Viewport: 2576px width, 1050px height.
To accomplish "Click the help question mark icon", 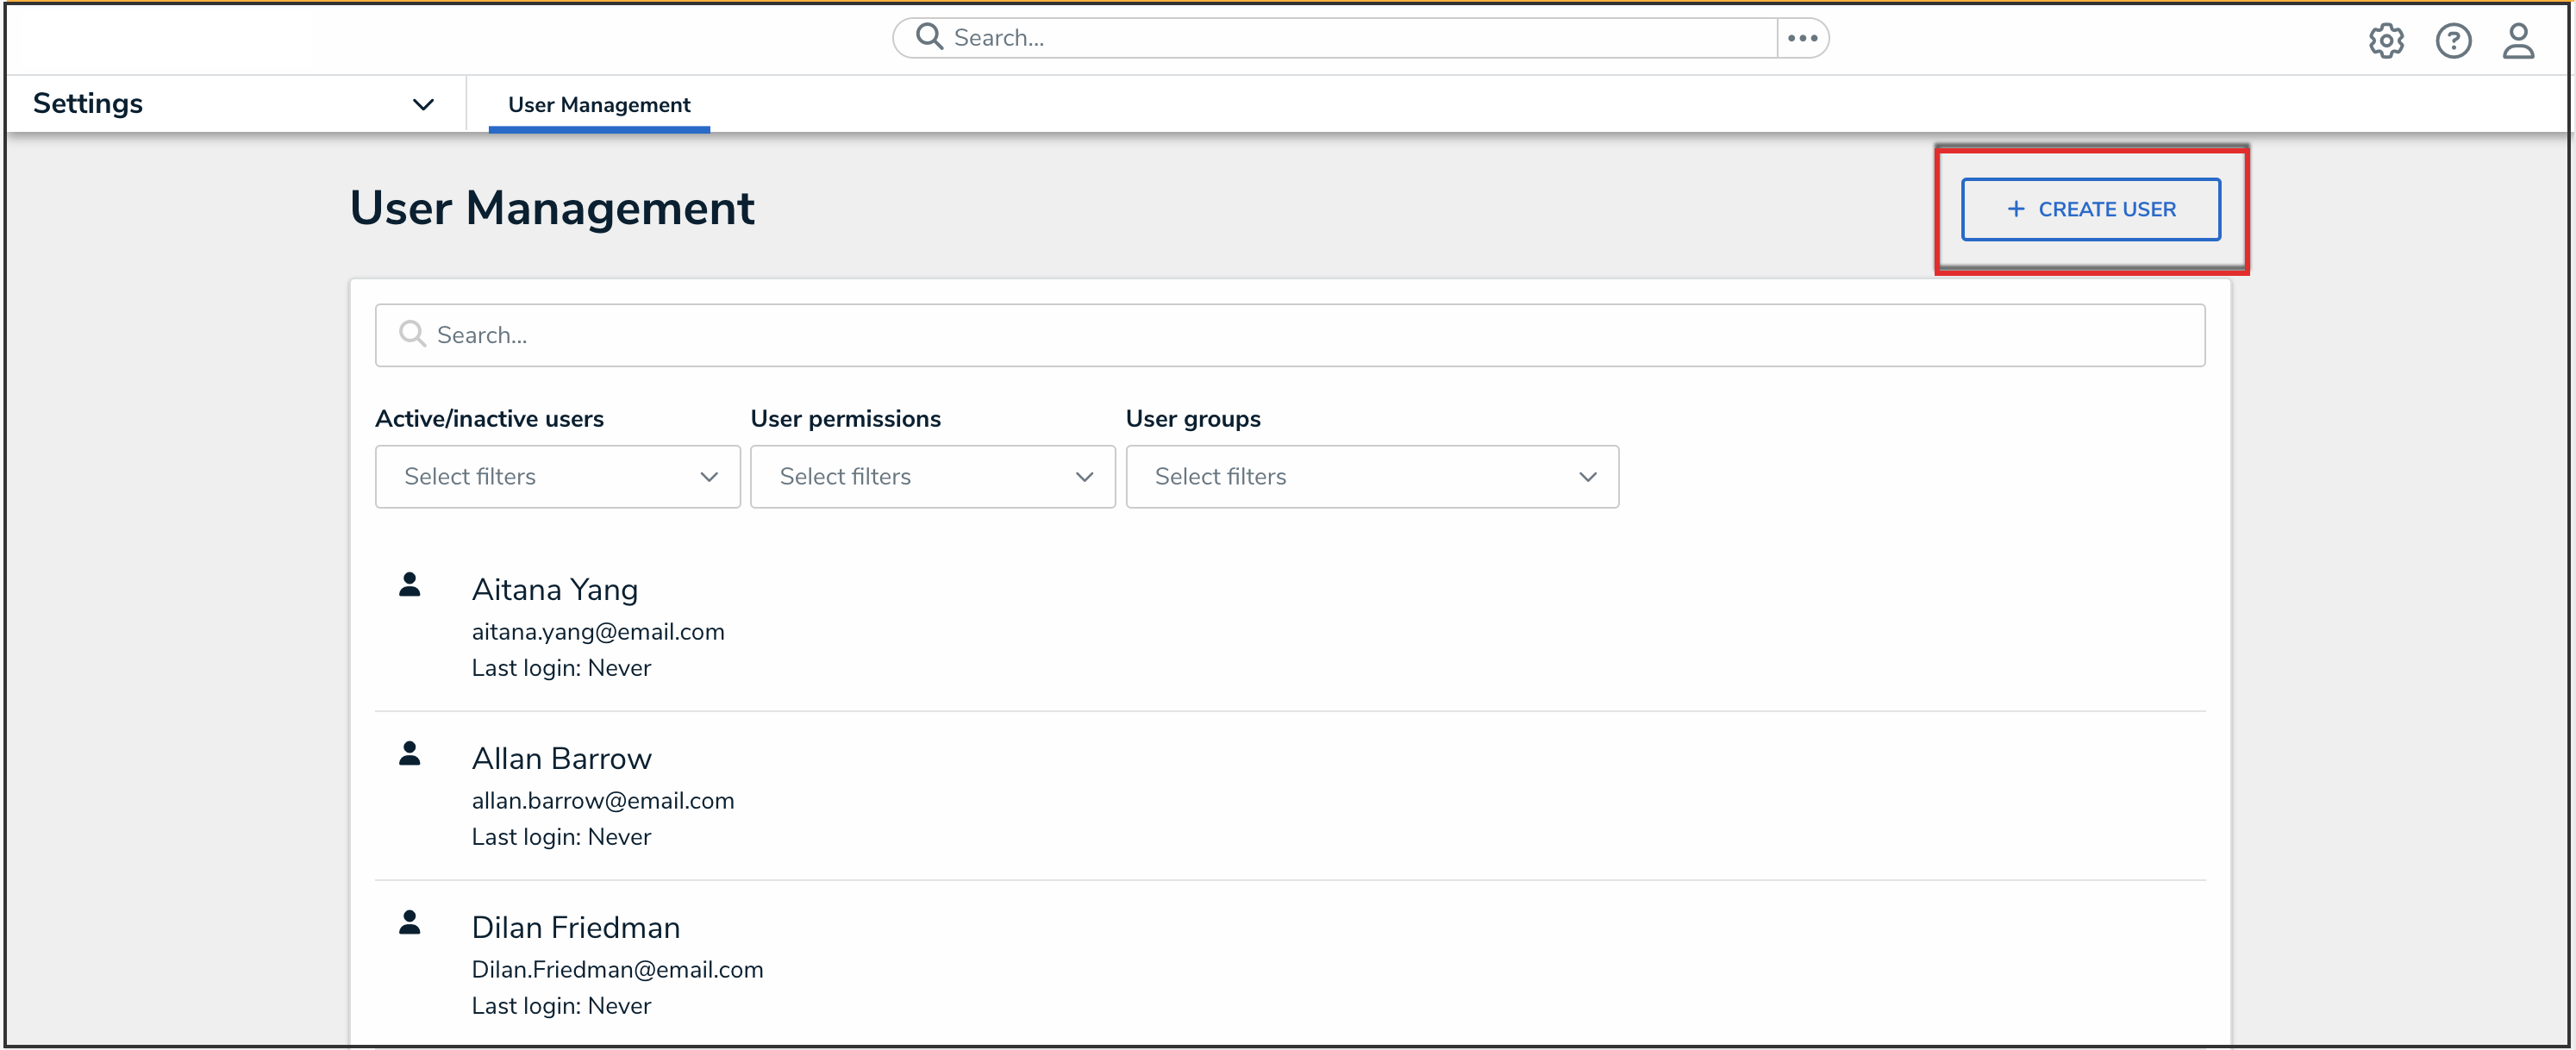I will tap(2453, 41).
